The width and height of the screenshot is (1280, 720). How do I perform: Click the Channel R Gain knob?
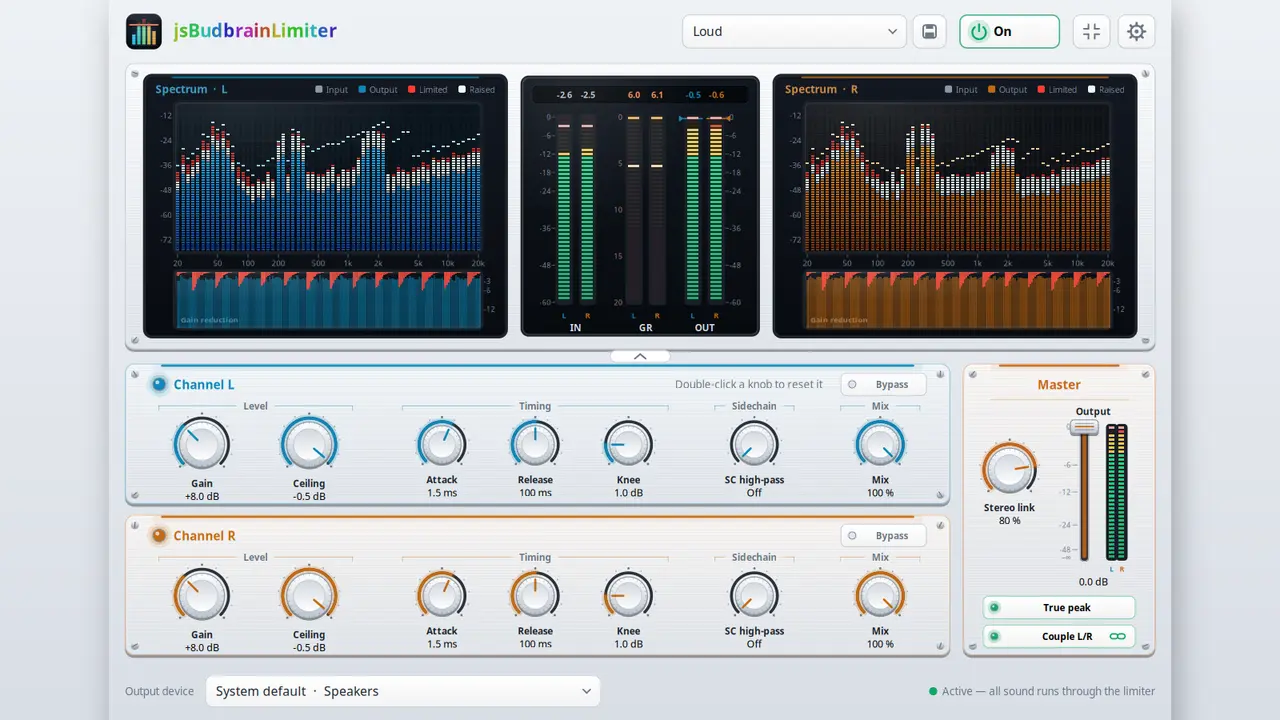click(202, 595)
